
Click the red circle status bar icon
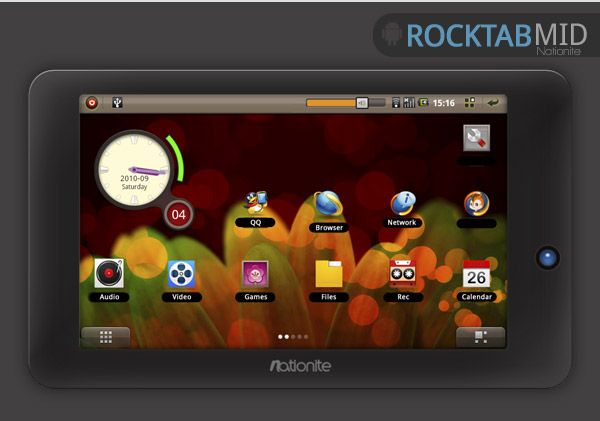tap(92, 102)
